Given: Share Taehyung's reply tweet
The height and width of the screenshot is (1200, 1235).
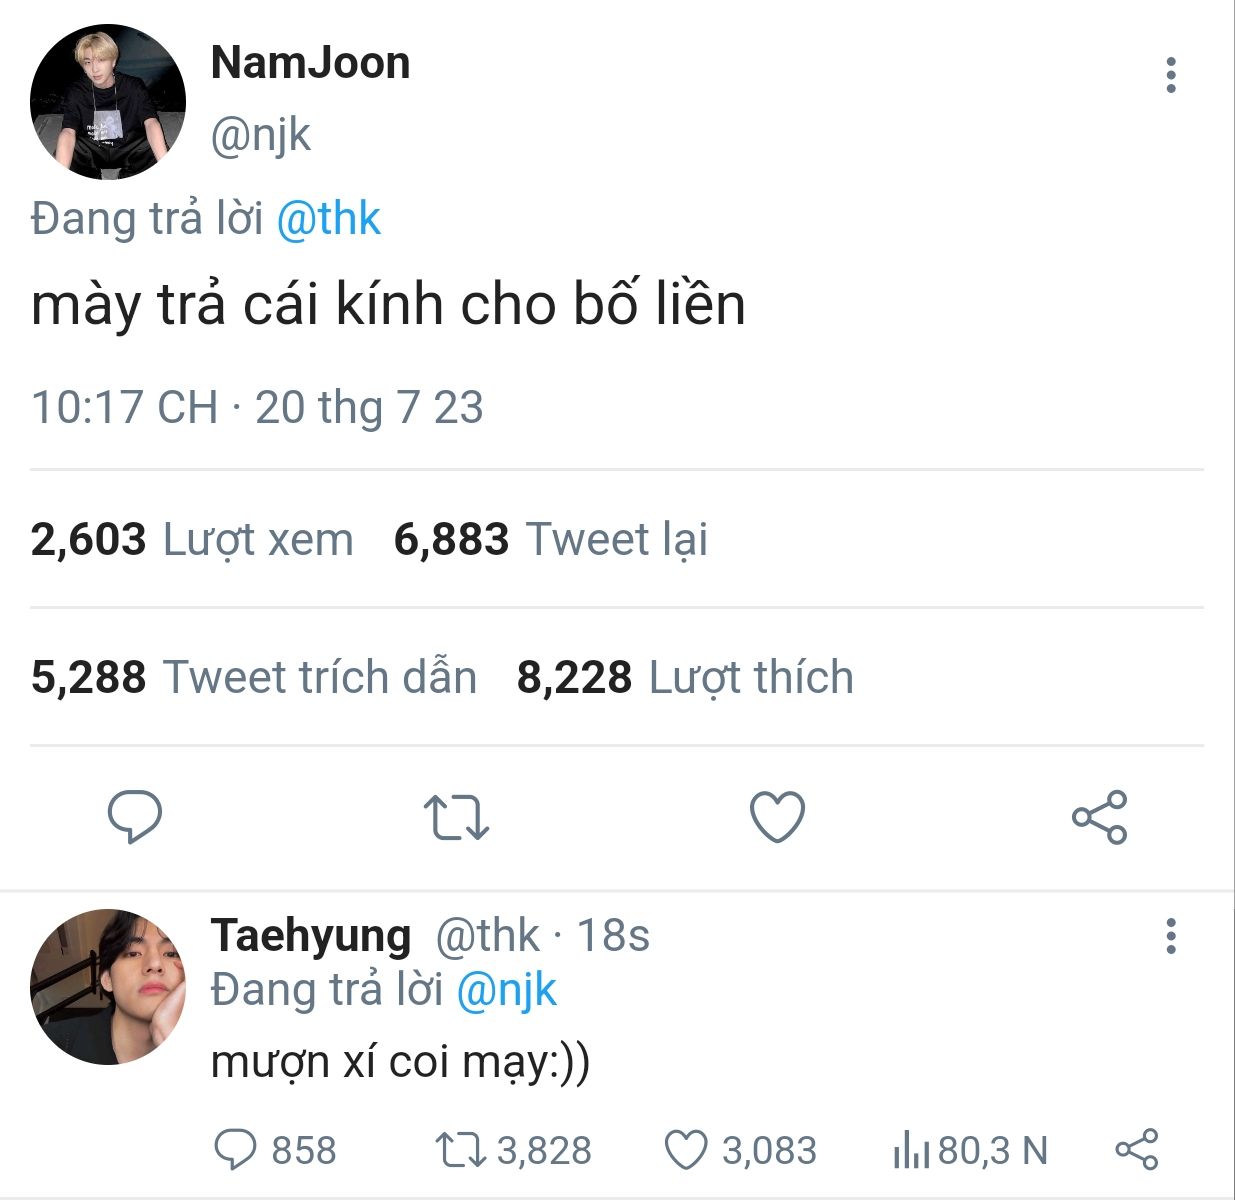Looking at the screenshot, I should 1136,1149.
